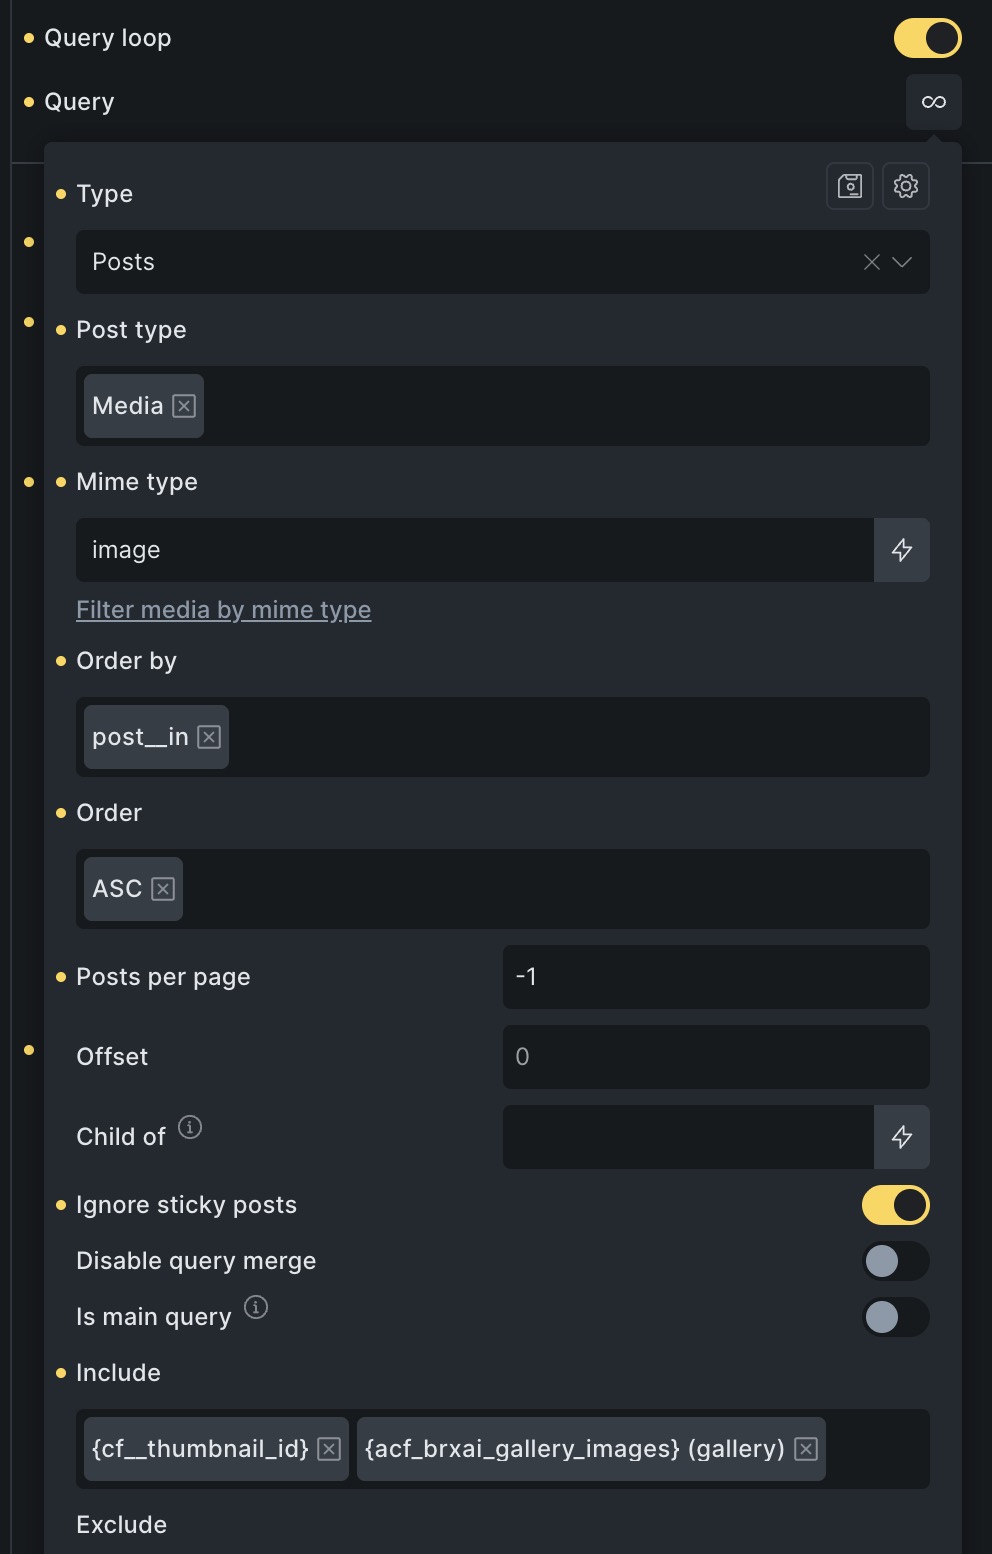Image resolution: width=992 pixels, height=1554 pixels.
Task: Expand the Type dropdown chevron
Action: click(x=902, y=262)
